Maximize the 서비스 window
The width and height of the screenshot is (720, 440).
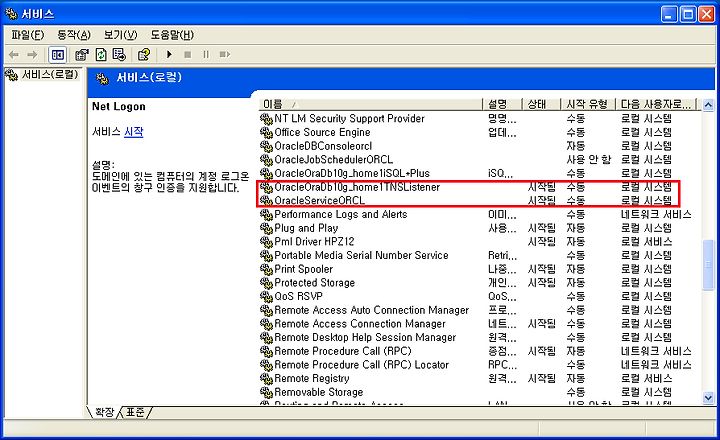pyautogui.click(x=688, y=15)
